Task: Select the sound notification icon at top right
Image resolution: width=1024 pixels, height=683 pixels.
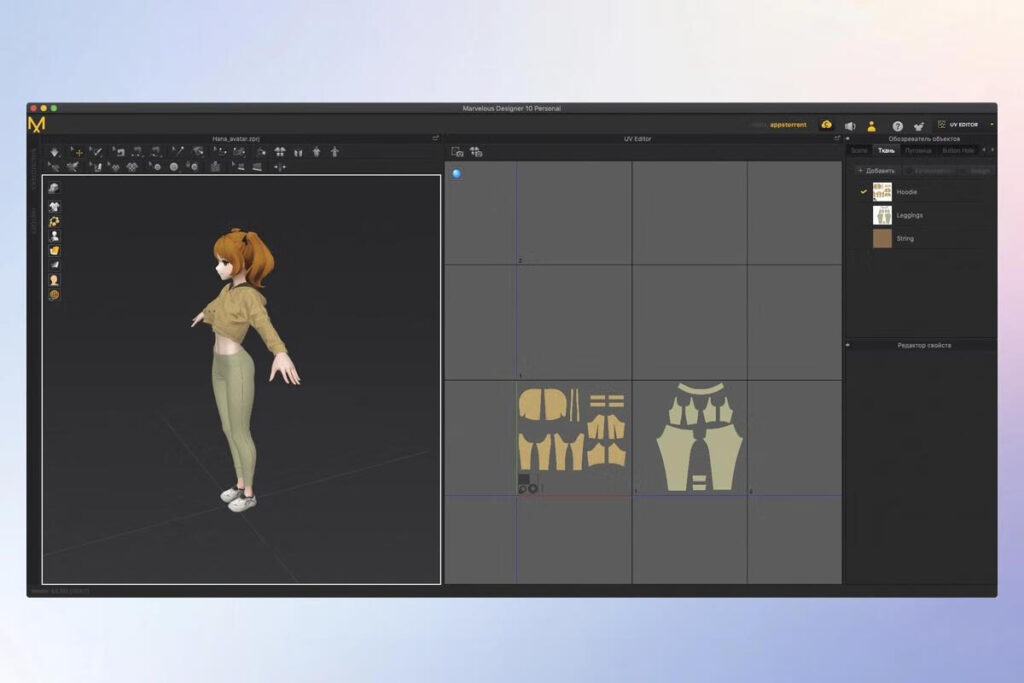Action: pyautogui.click(x=850, y=125)
